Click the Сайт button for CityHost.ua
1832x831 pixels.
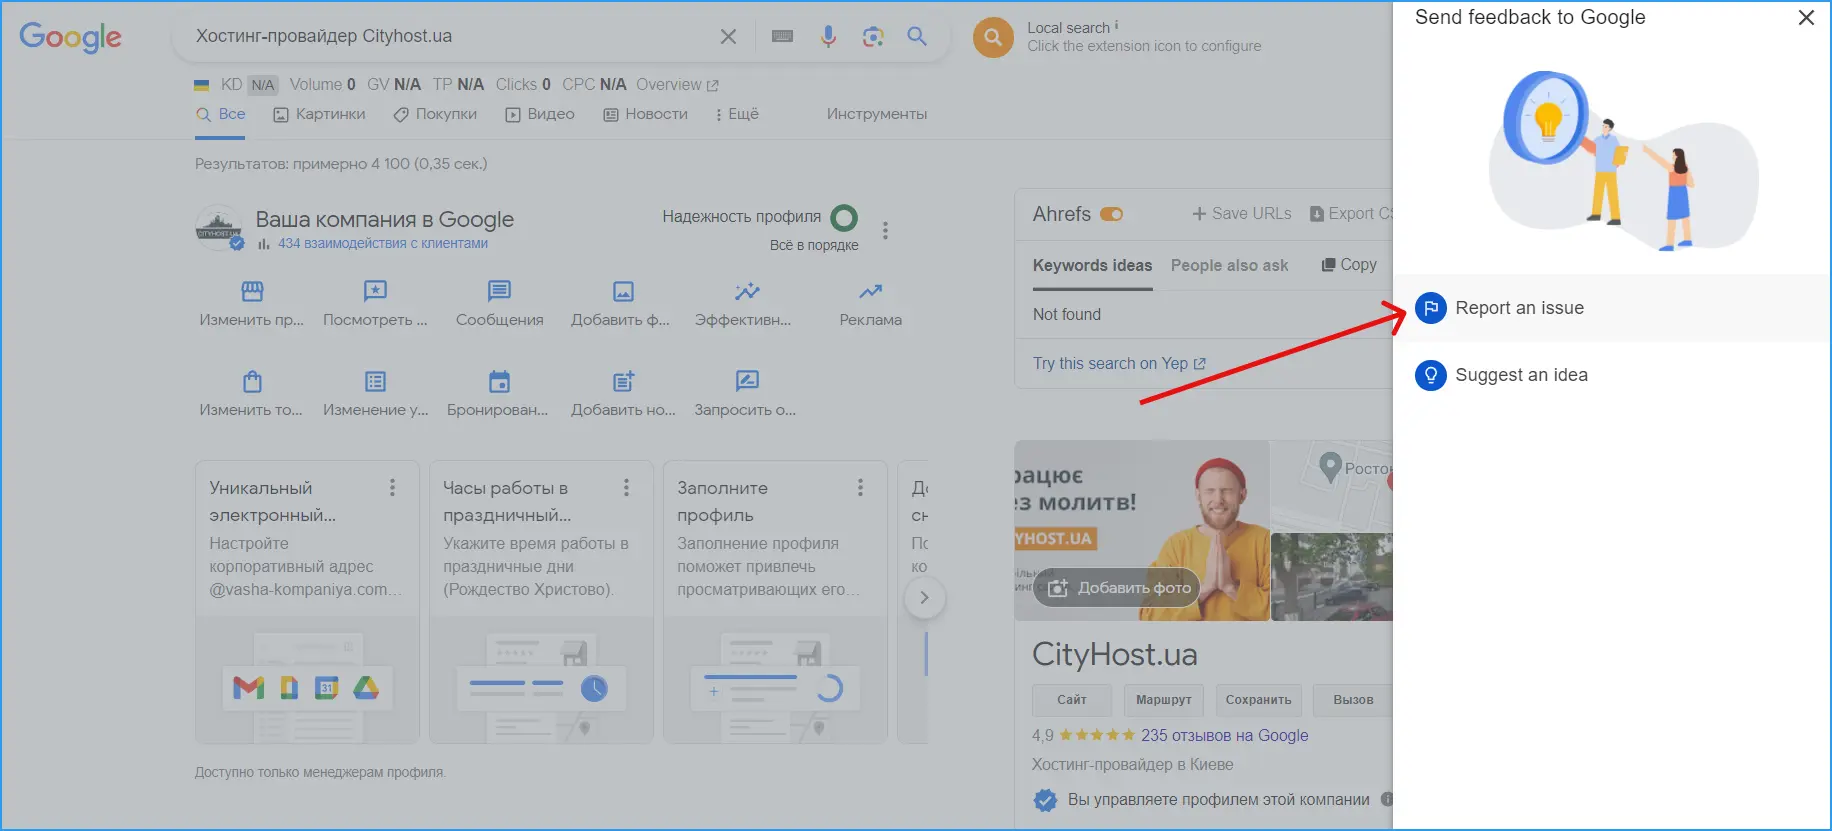pos(1072,700)
